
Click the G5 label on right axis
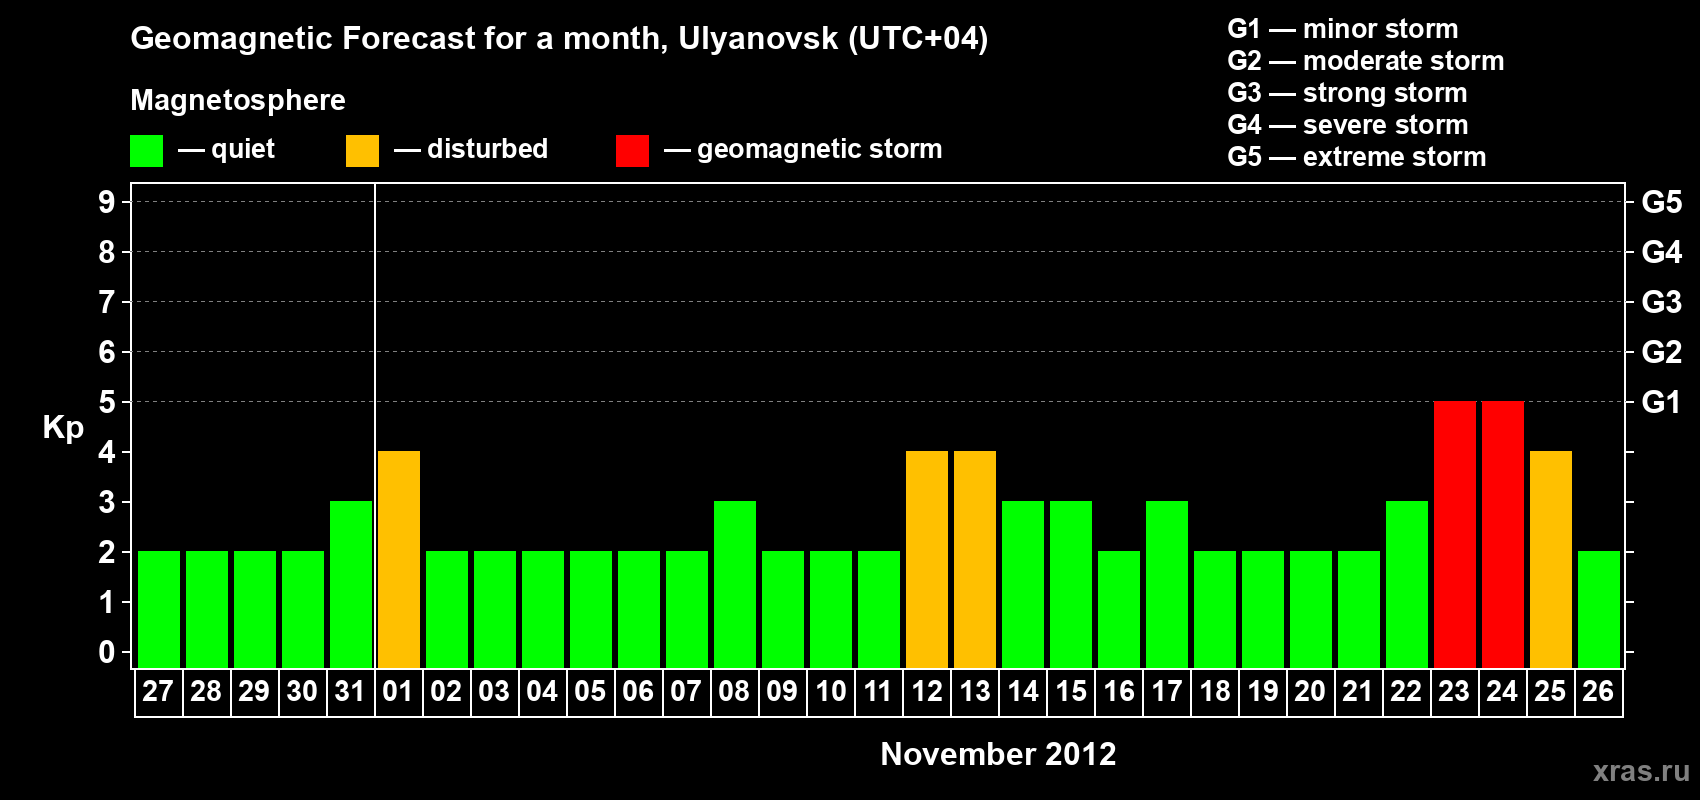pyautogui.click(x=1661, y=202)
